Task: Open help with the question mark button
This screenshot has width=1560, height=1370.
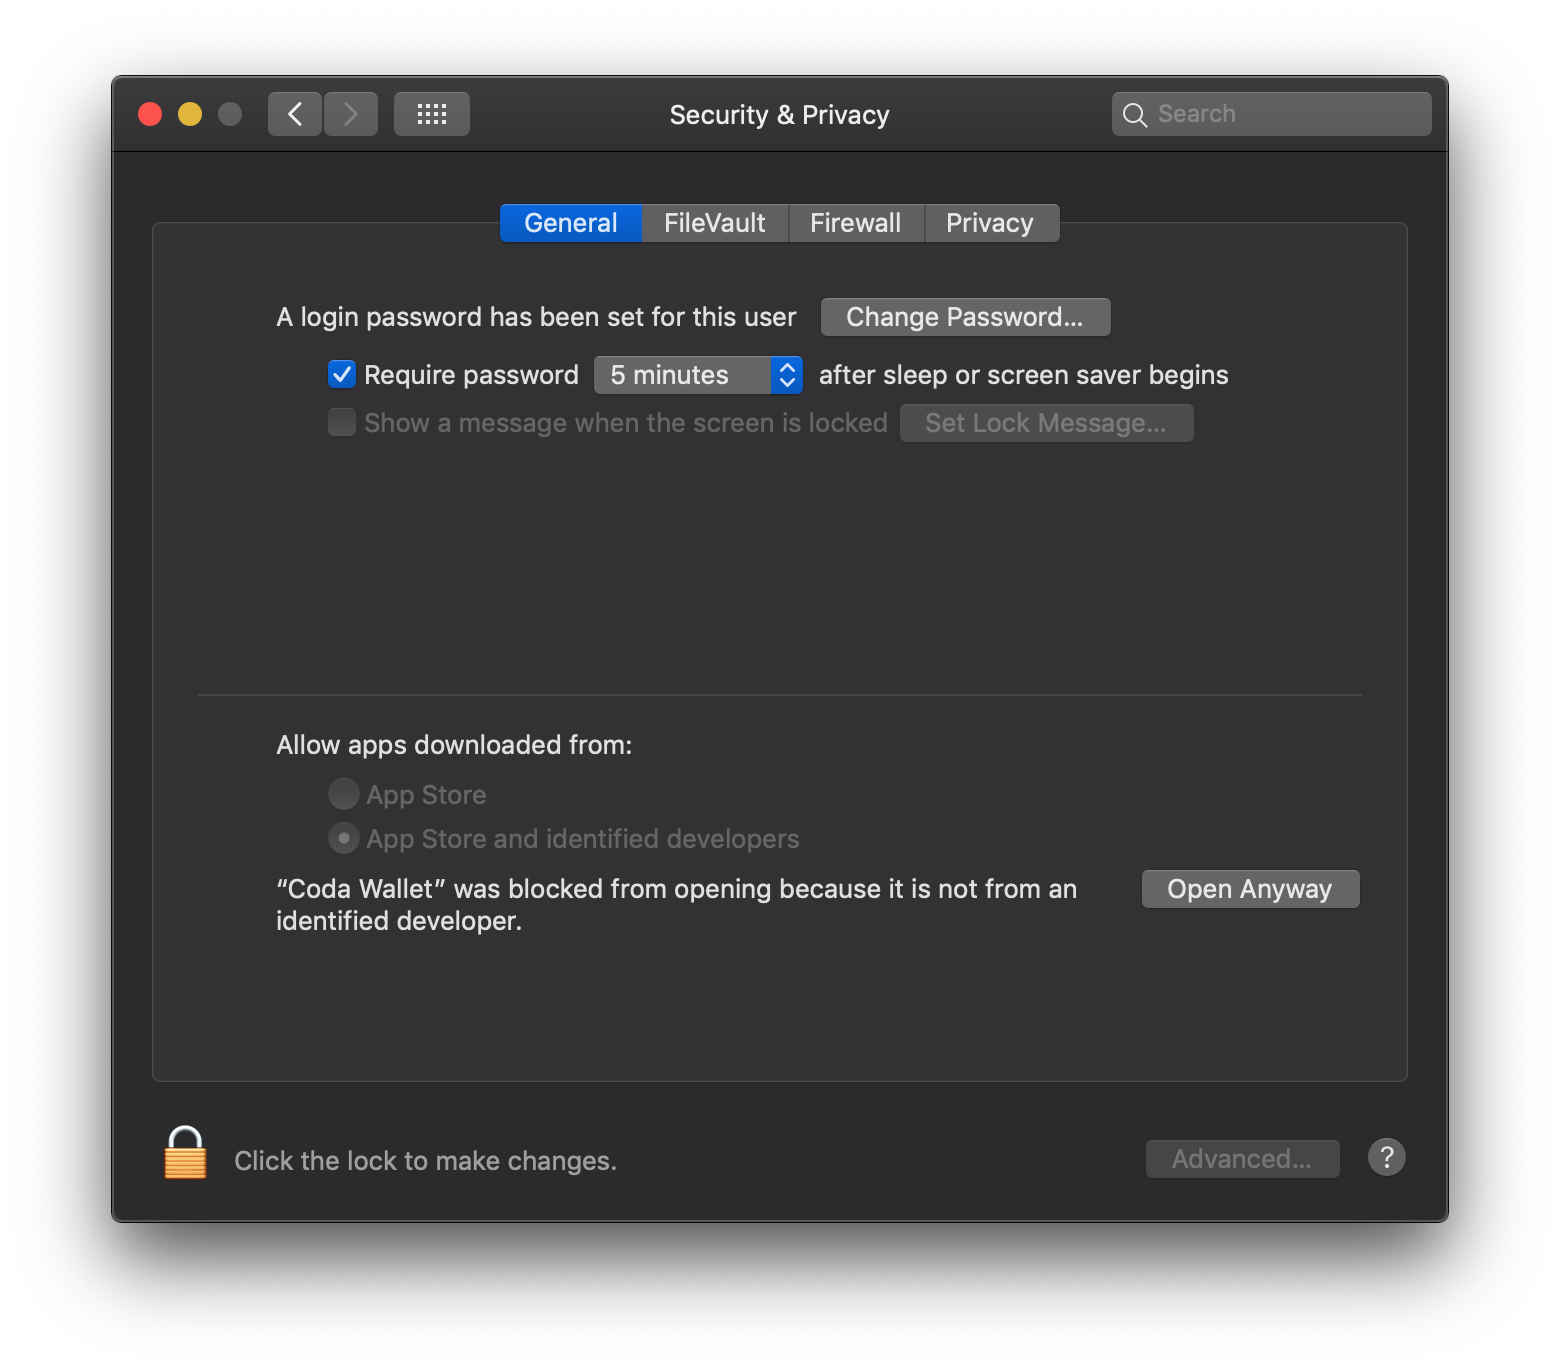Action: [1387, 1158]
